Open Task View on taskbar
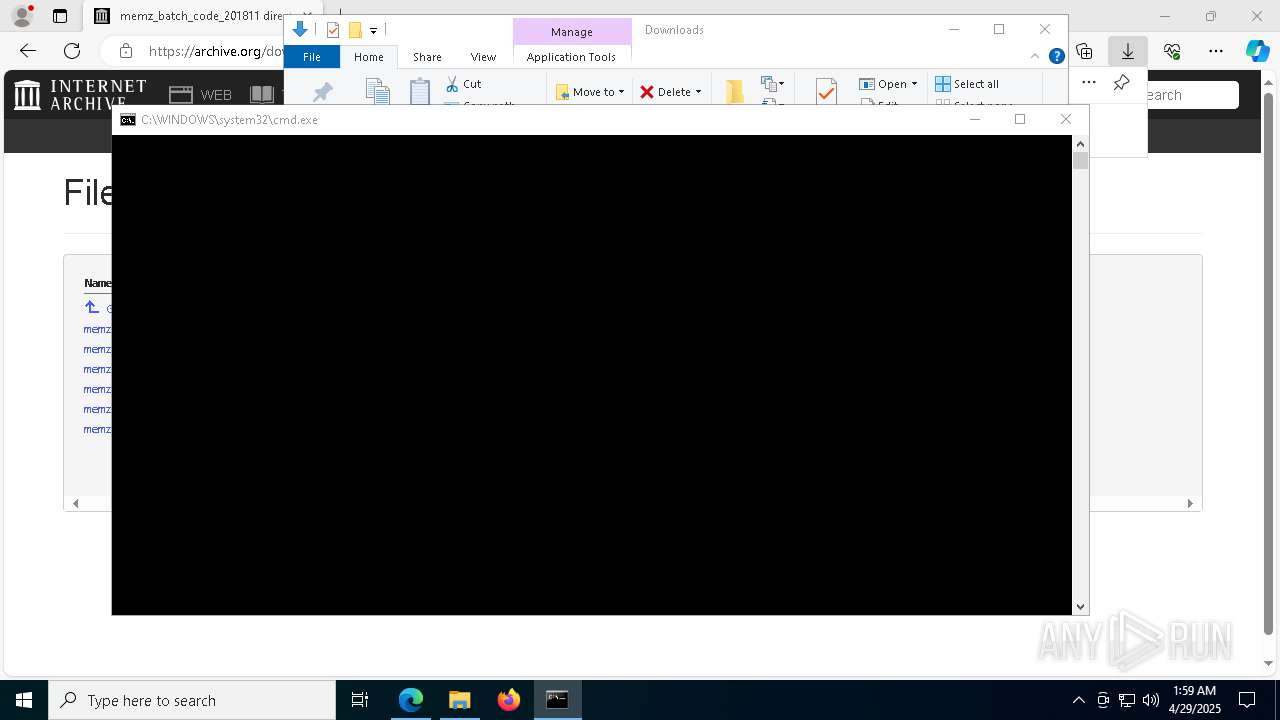 pyautogui.click(x=360, y=700)
